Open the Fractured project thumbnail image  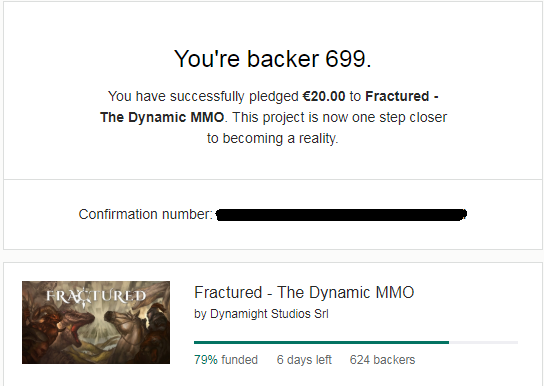click(96, 322)
